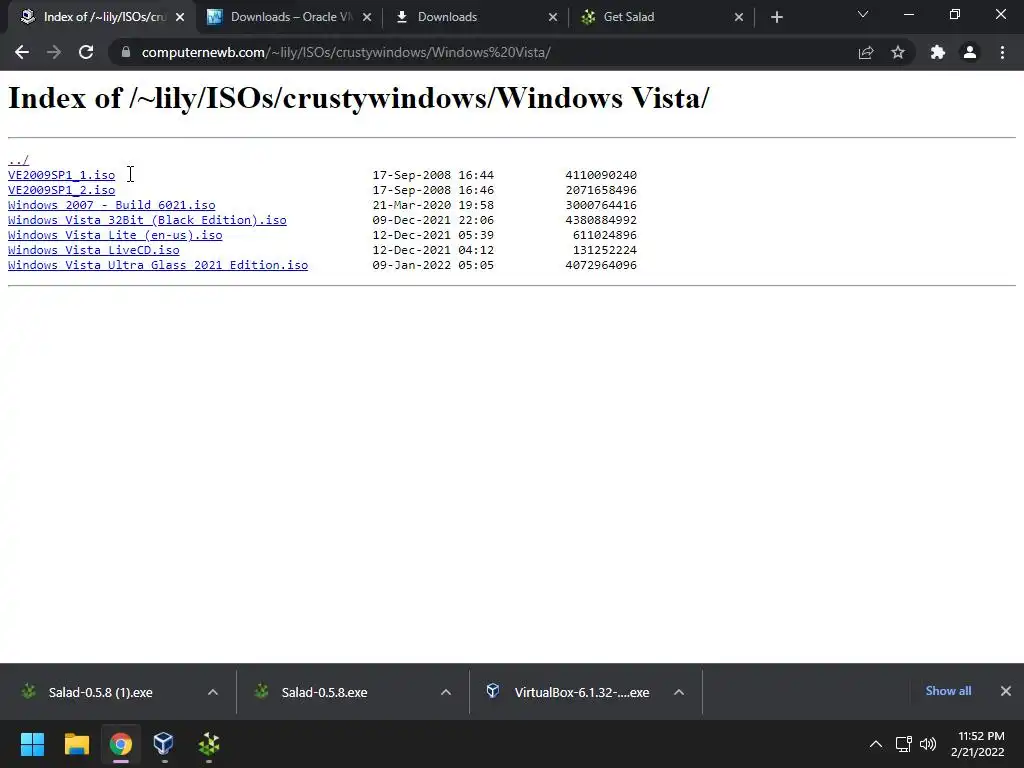Close the Downloads – Oracle VM tab
This screenshot has height=768, width=1024.
click(x=367, y=18)
